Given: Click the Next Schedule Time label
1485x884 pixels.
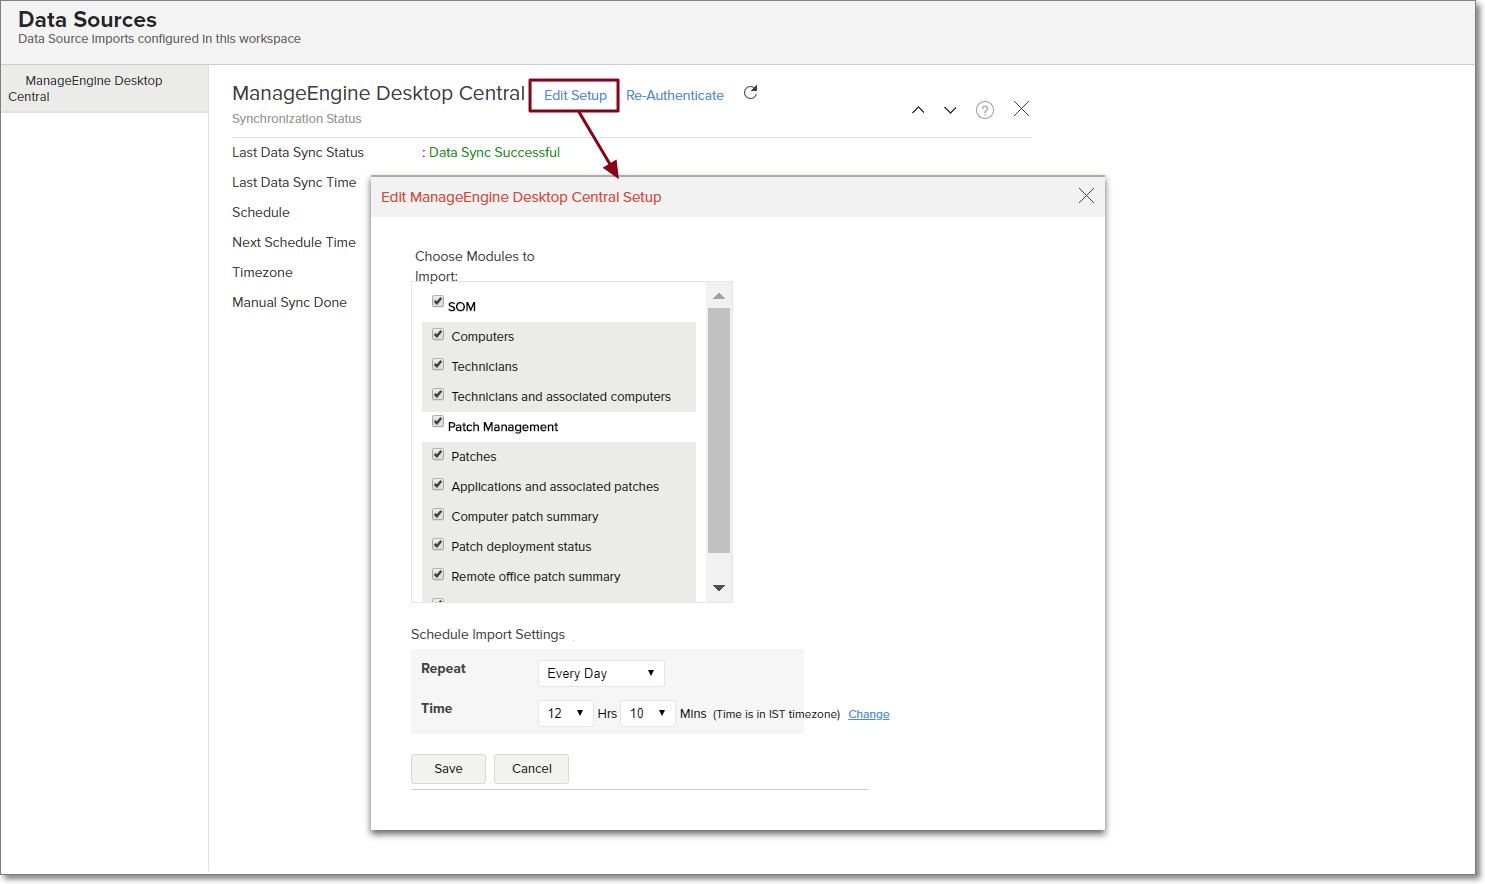Looking at the screenshot, I should pyautogui.click(x=294, y=242).
